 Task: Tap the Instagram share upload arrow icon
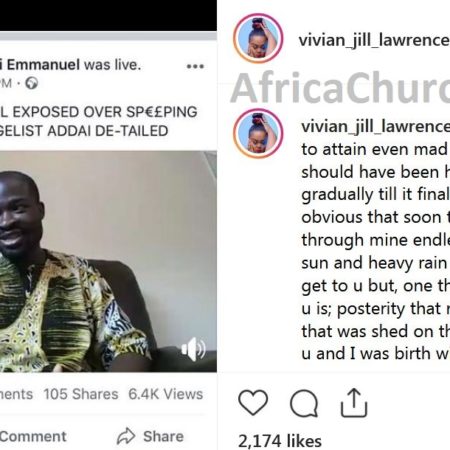[354, 403]
